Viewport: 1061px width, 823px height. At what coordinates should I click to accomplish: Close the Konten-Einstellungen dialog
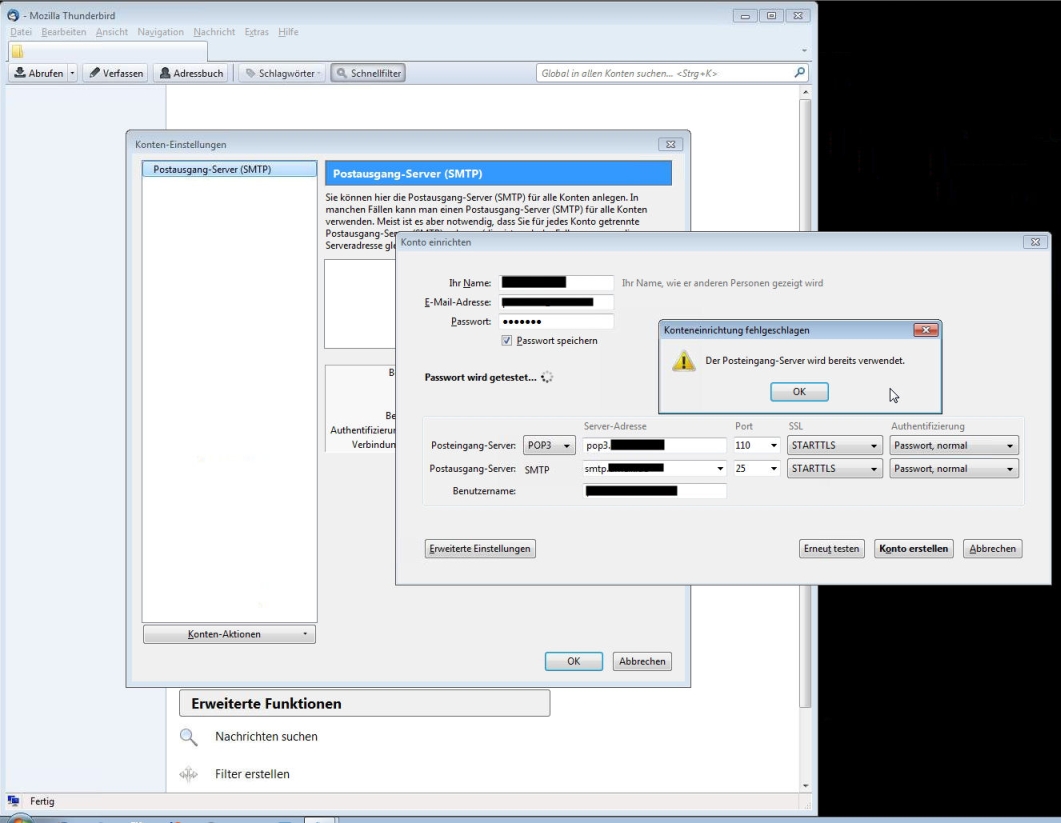[x=671, y=144]
